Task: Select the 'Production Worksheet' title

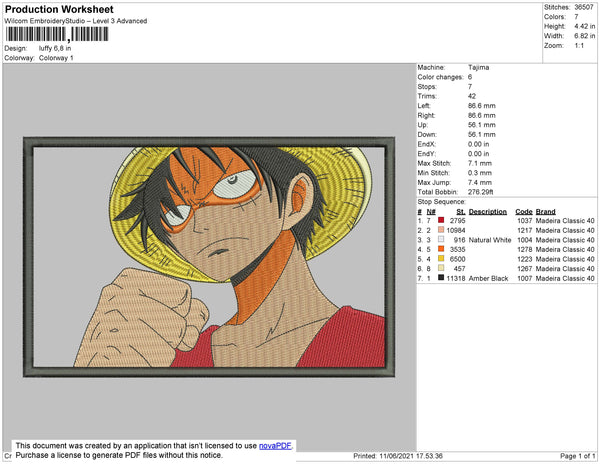Action: tap(59, 10)
